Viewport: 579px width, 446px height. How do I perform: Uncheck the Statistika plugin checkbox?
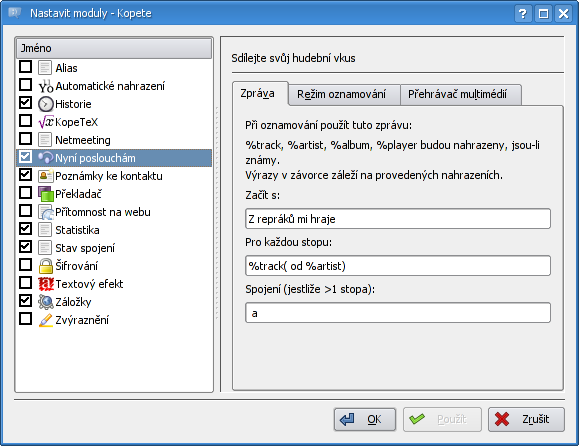[x=25, y=229]
